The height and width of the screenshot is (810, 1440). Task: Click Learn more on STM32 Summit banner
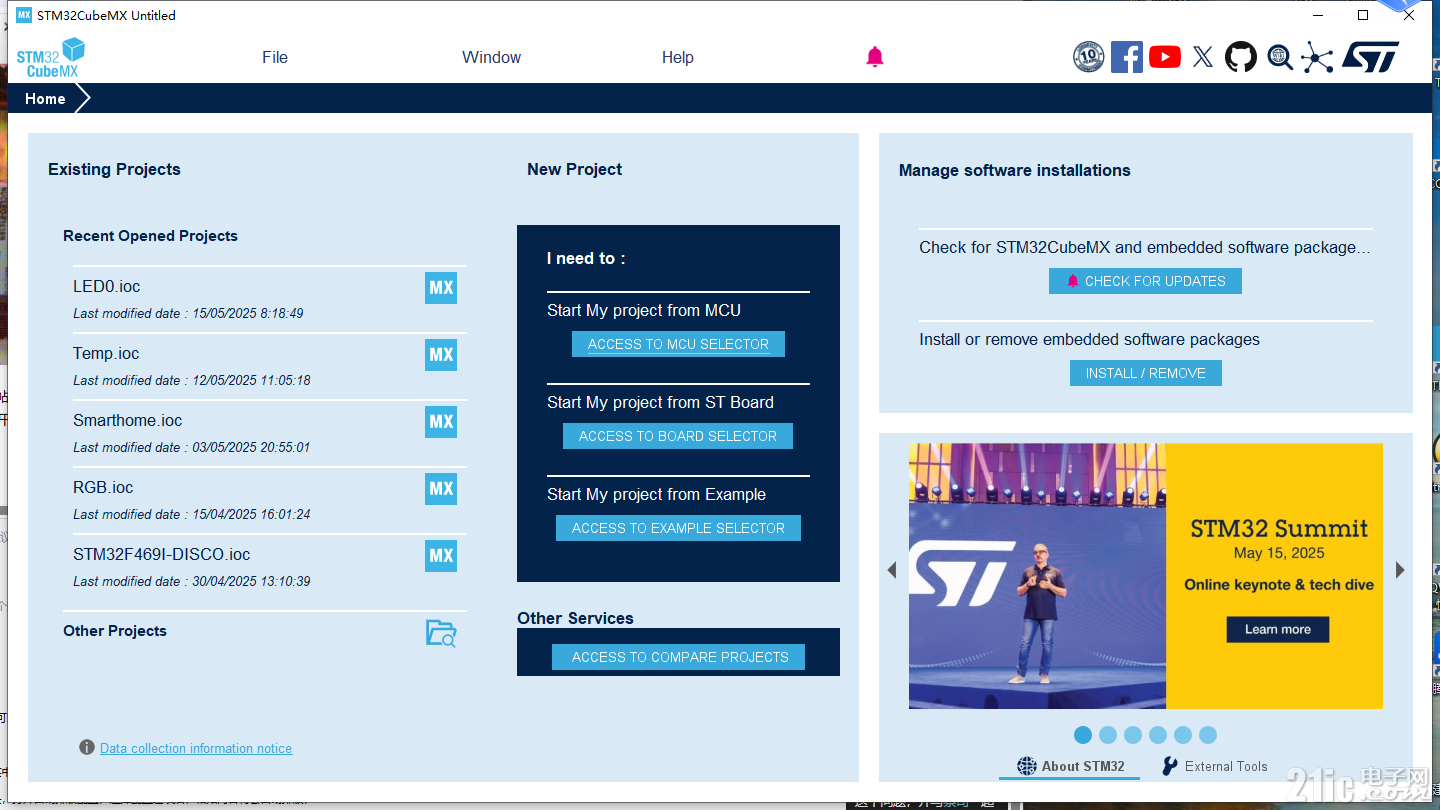1278,629
